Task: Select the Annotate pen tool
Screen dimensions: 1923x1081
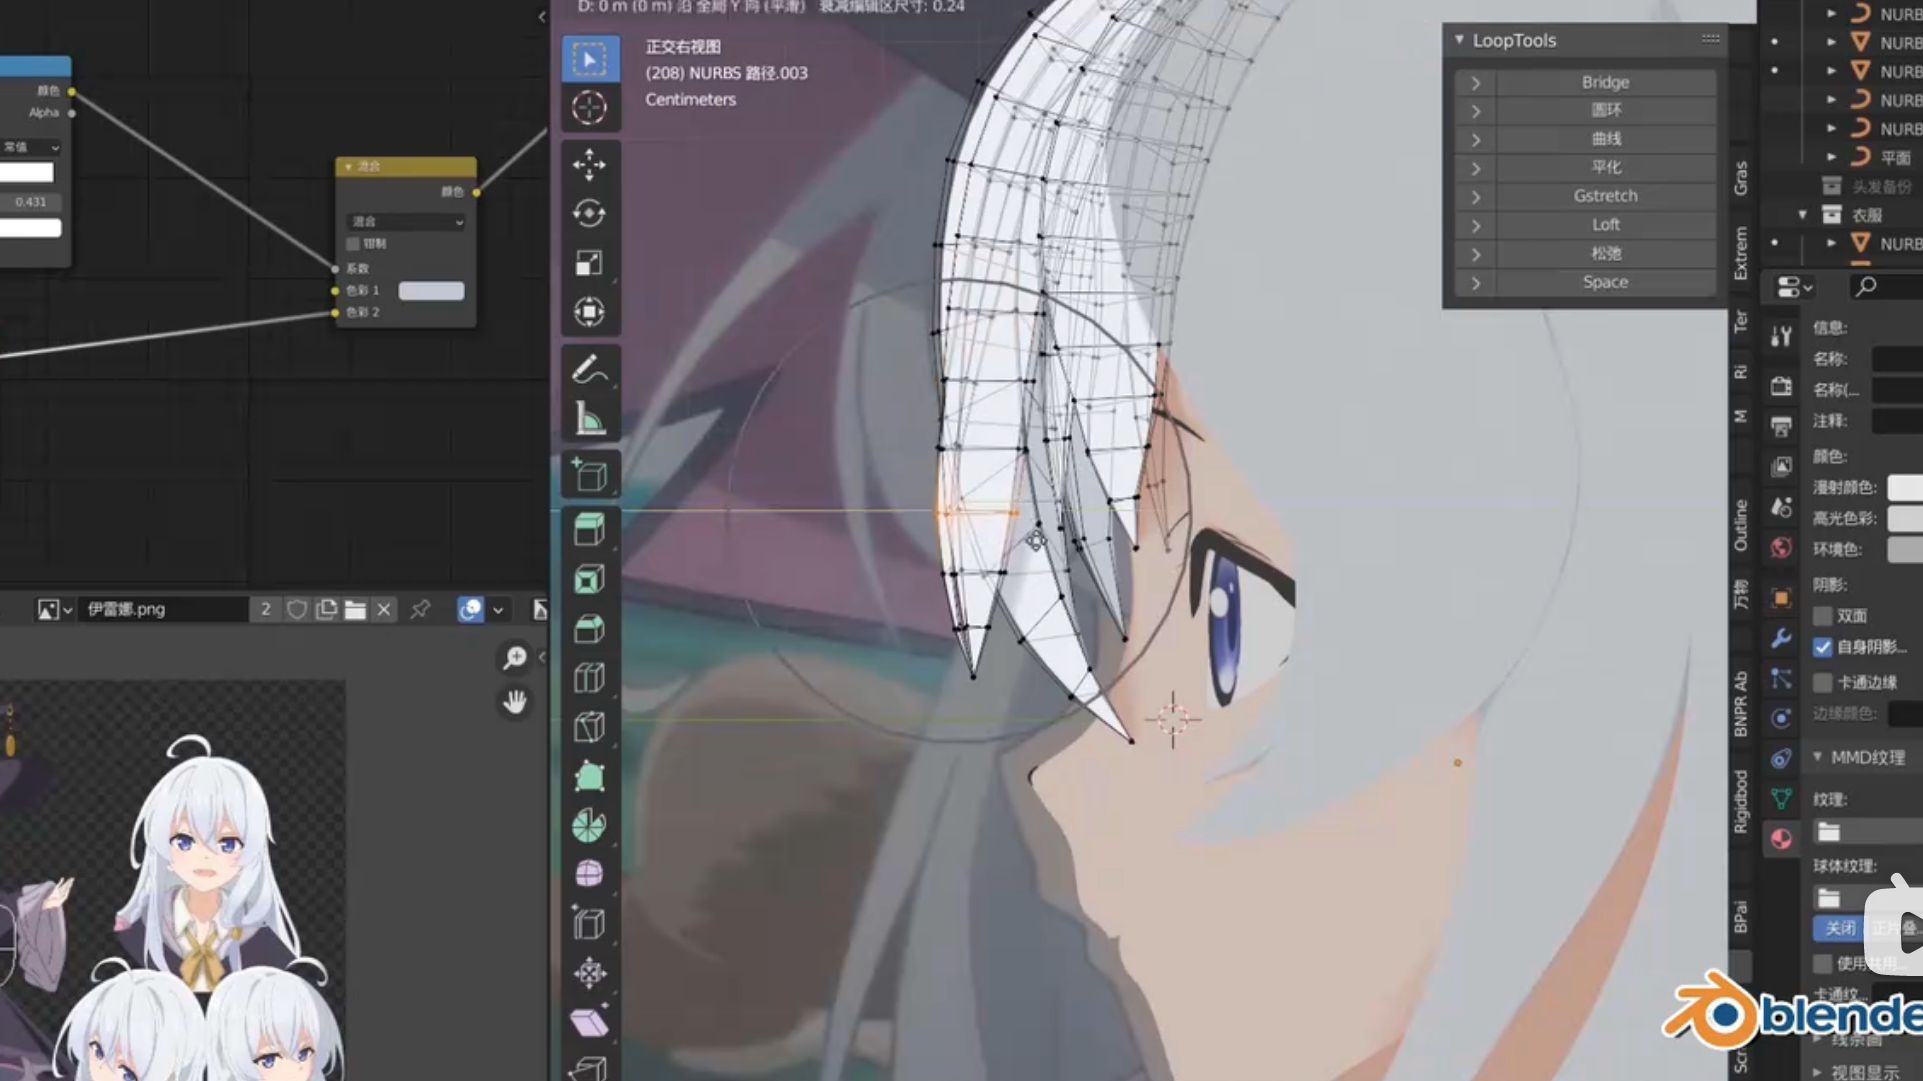Action: click(589, 369)
